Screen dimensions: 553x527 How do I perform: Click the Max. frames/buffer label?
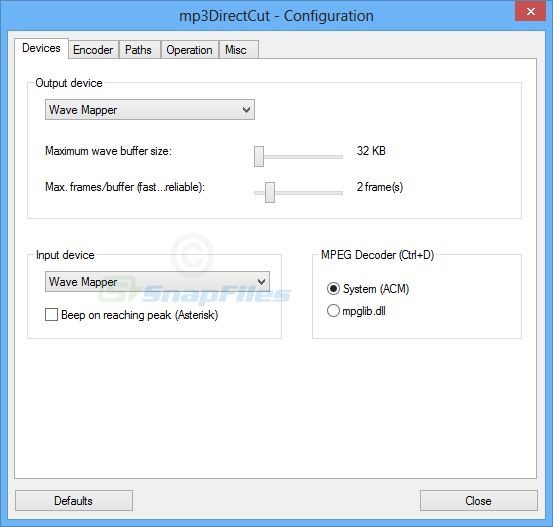click(x=125, y=187)
